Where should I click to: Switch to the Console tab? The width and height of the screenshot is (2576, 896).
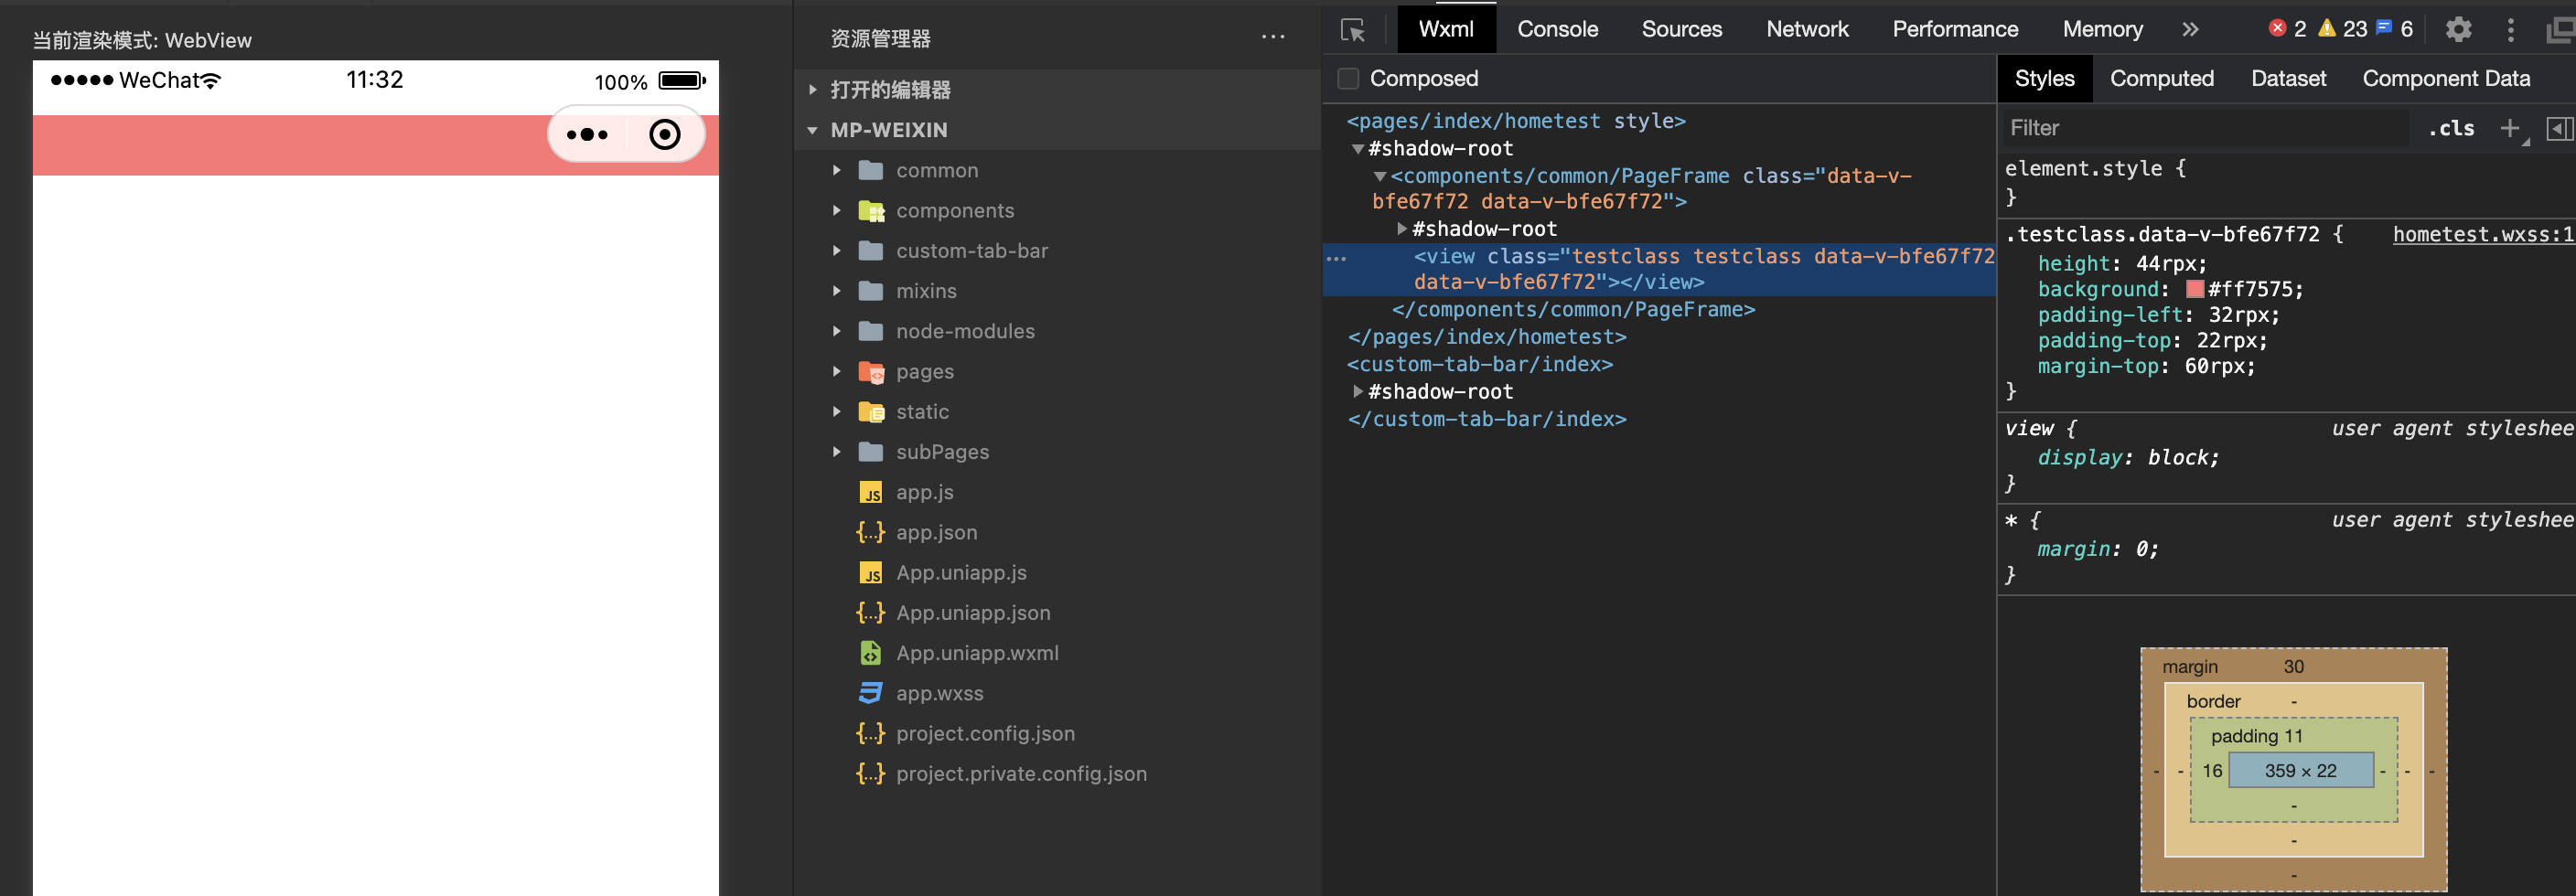point(1557,29)
